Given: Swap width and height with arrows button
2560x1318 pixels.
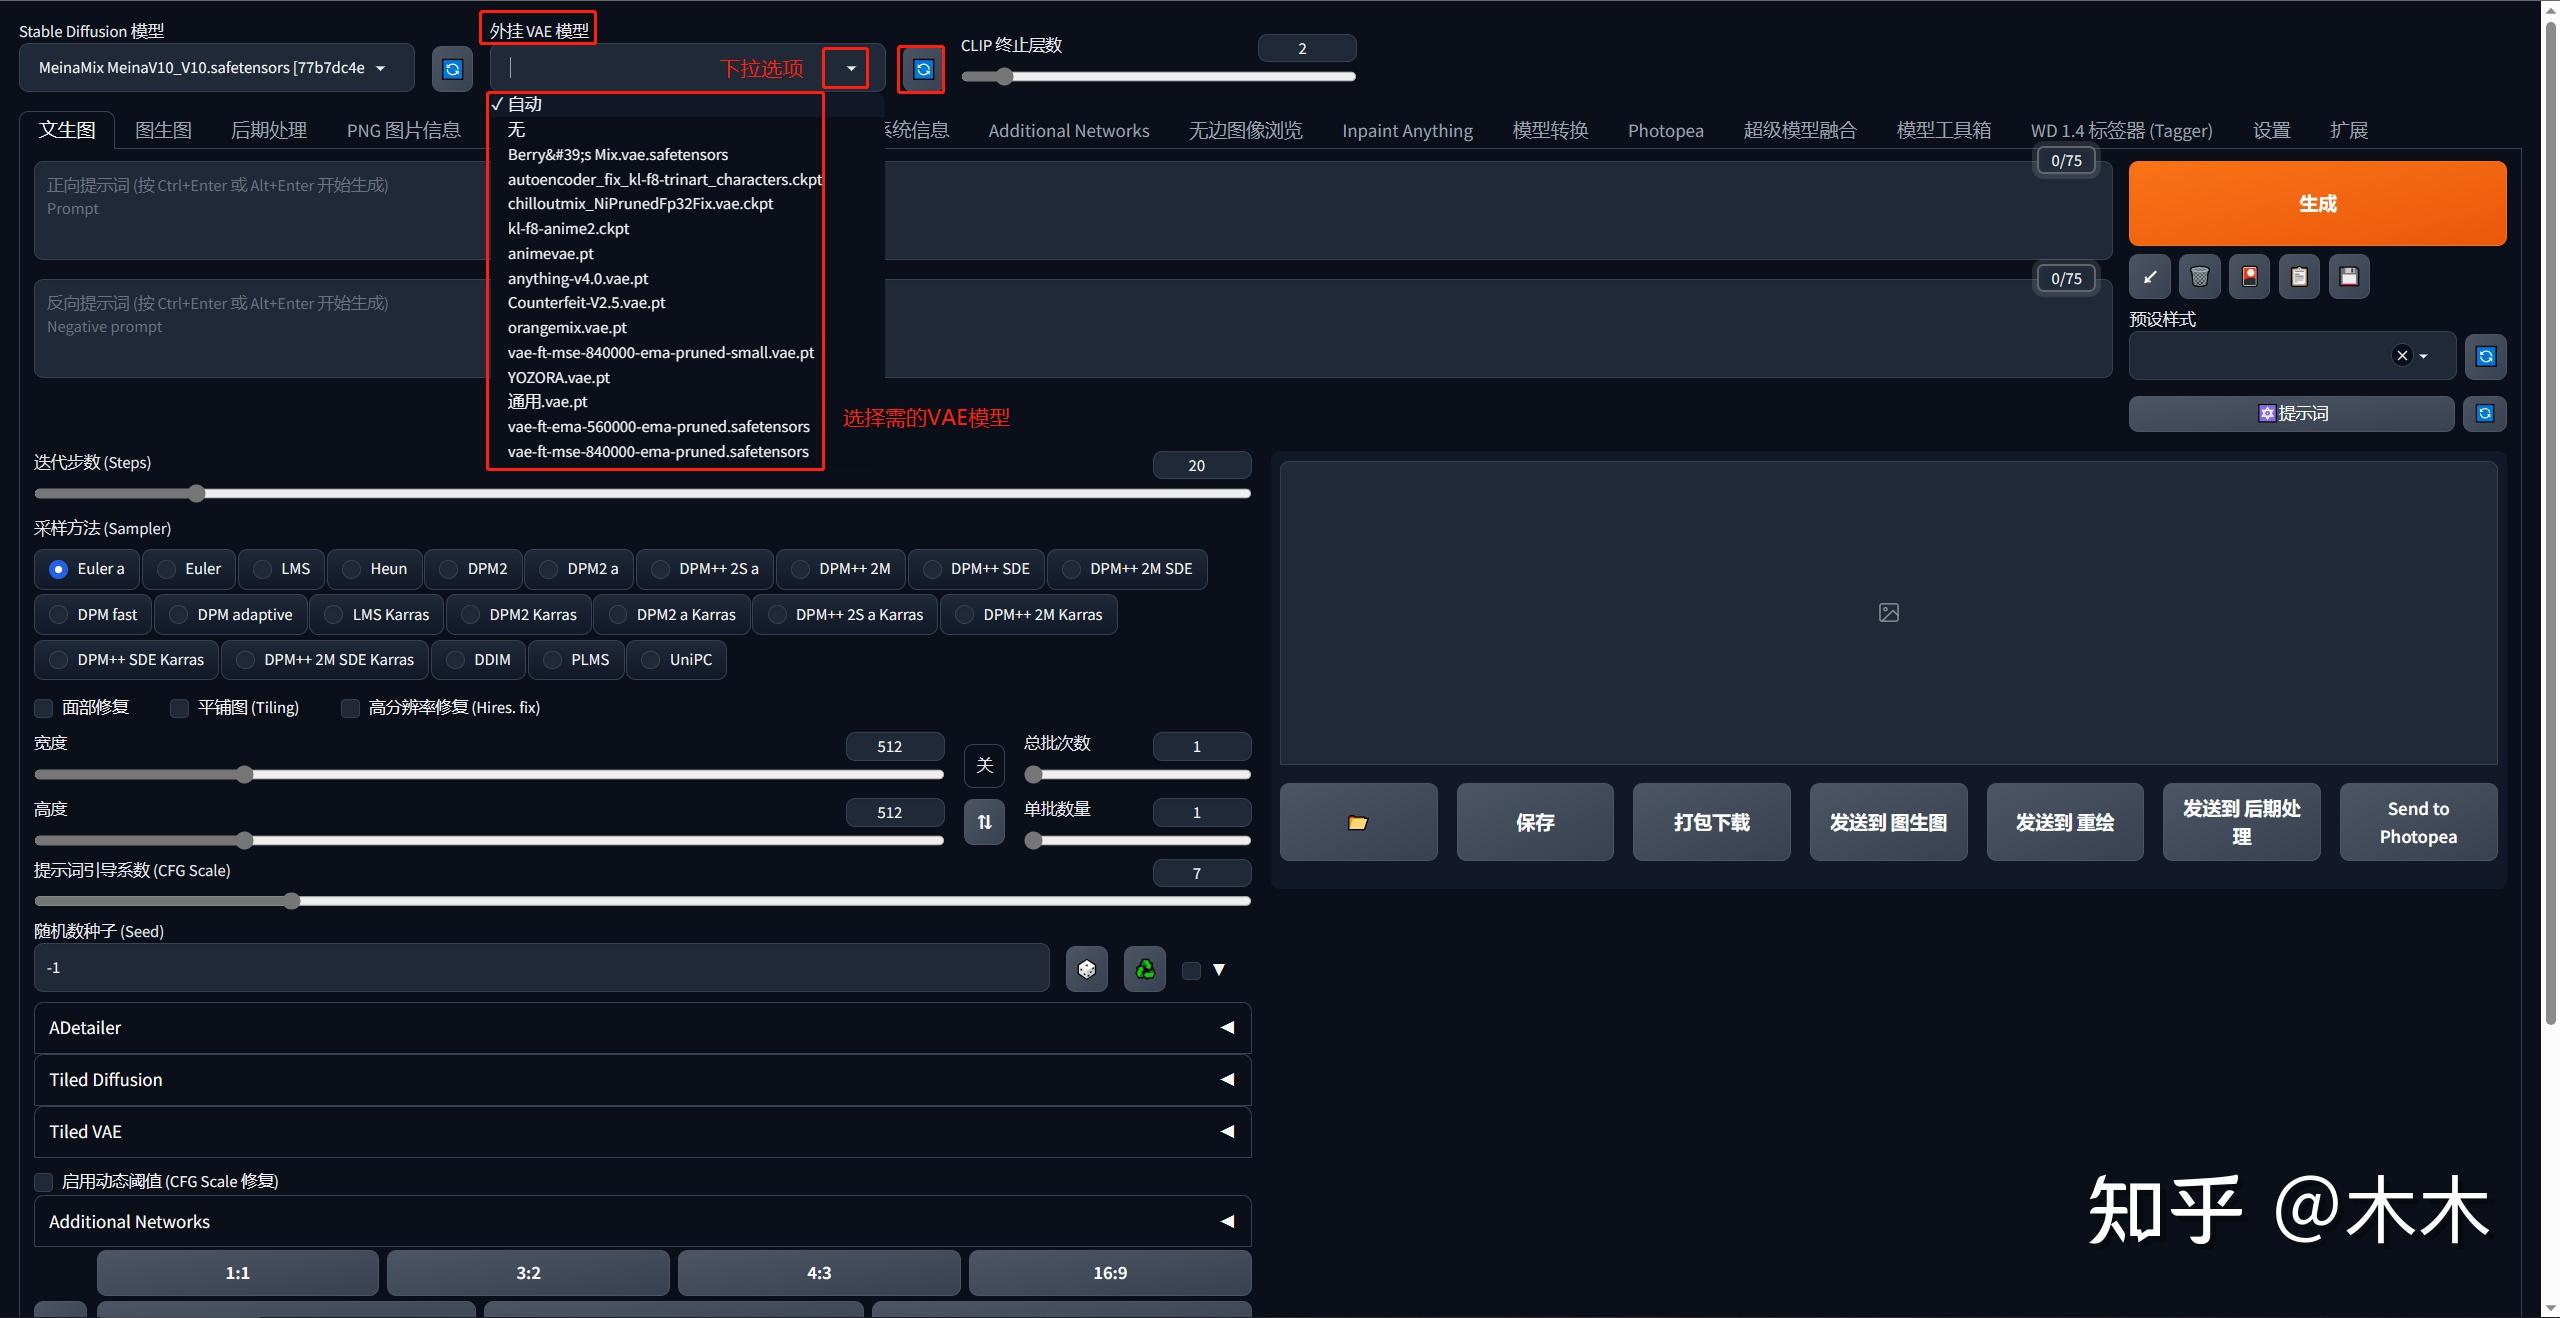Looking at the screenshot, I should click(984, 821).
